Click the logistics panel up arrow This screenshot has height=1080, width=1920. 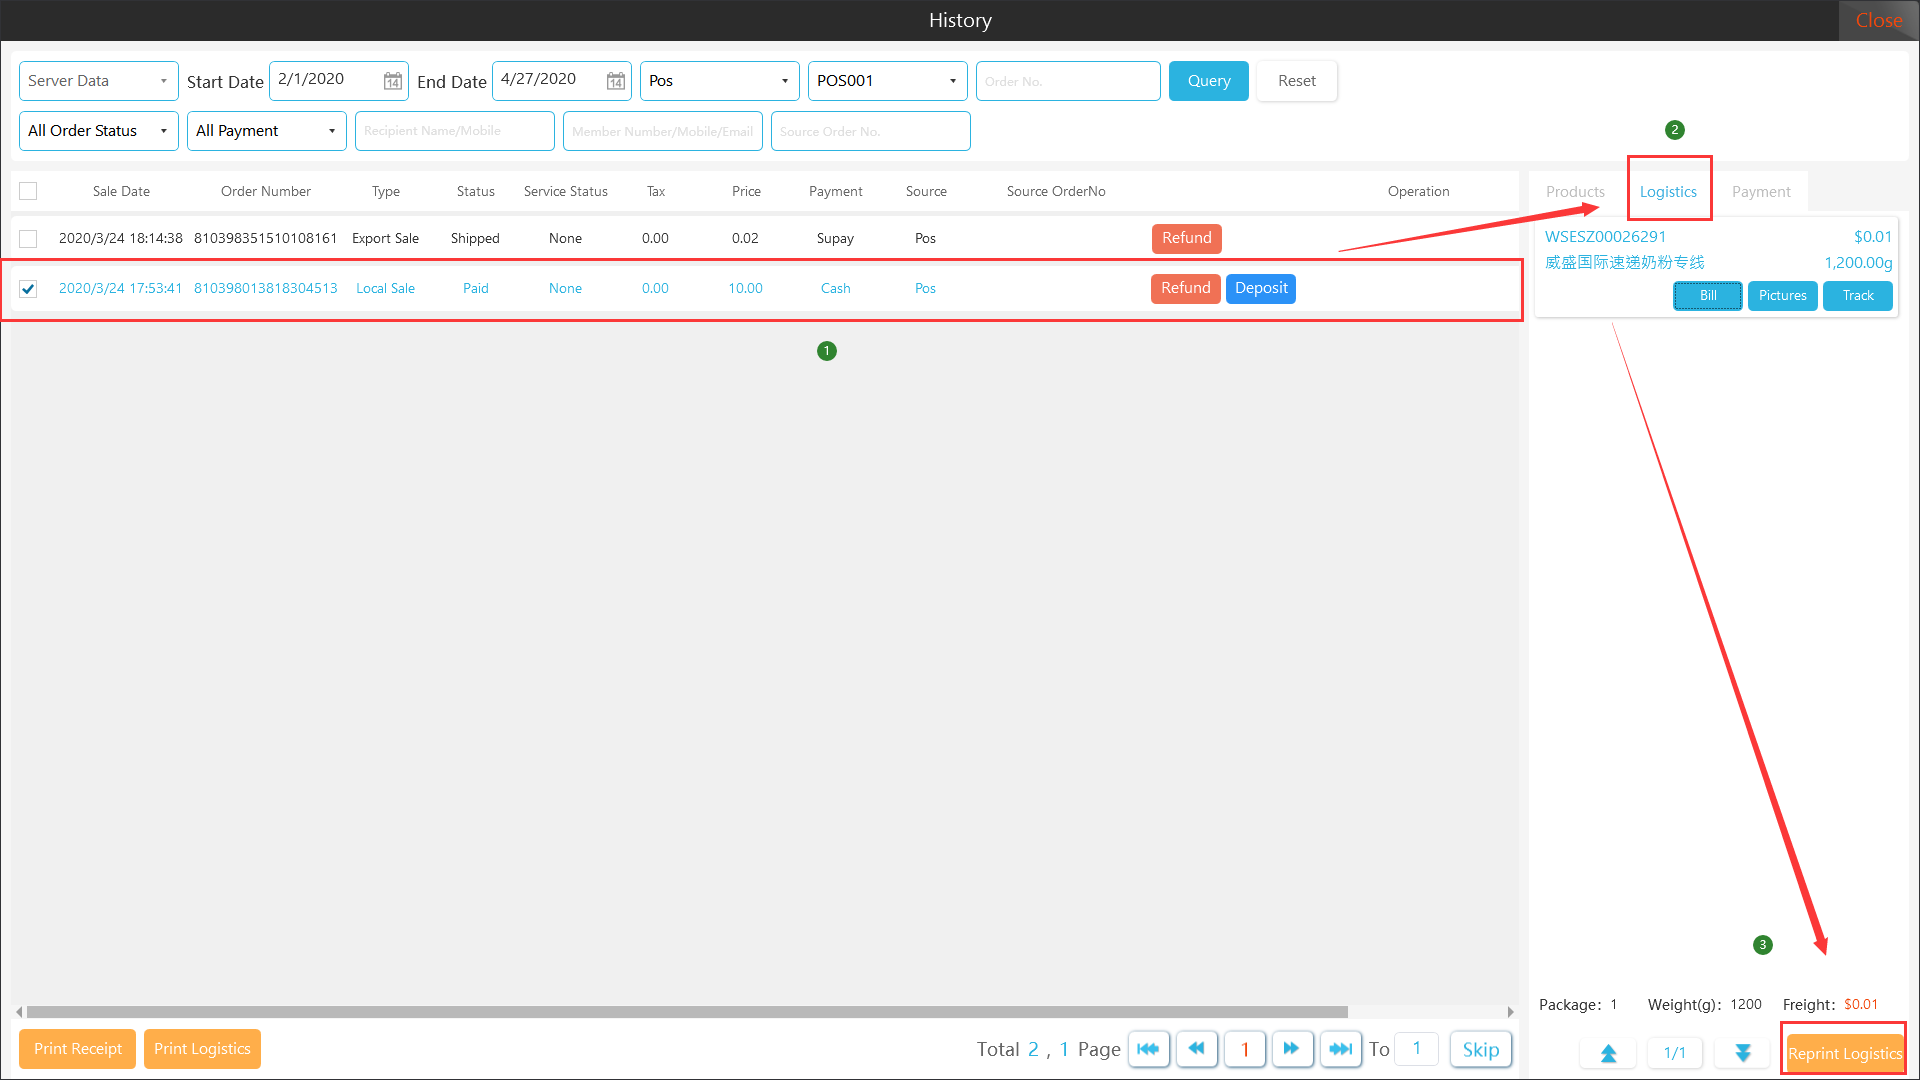[1608, 1053]
